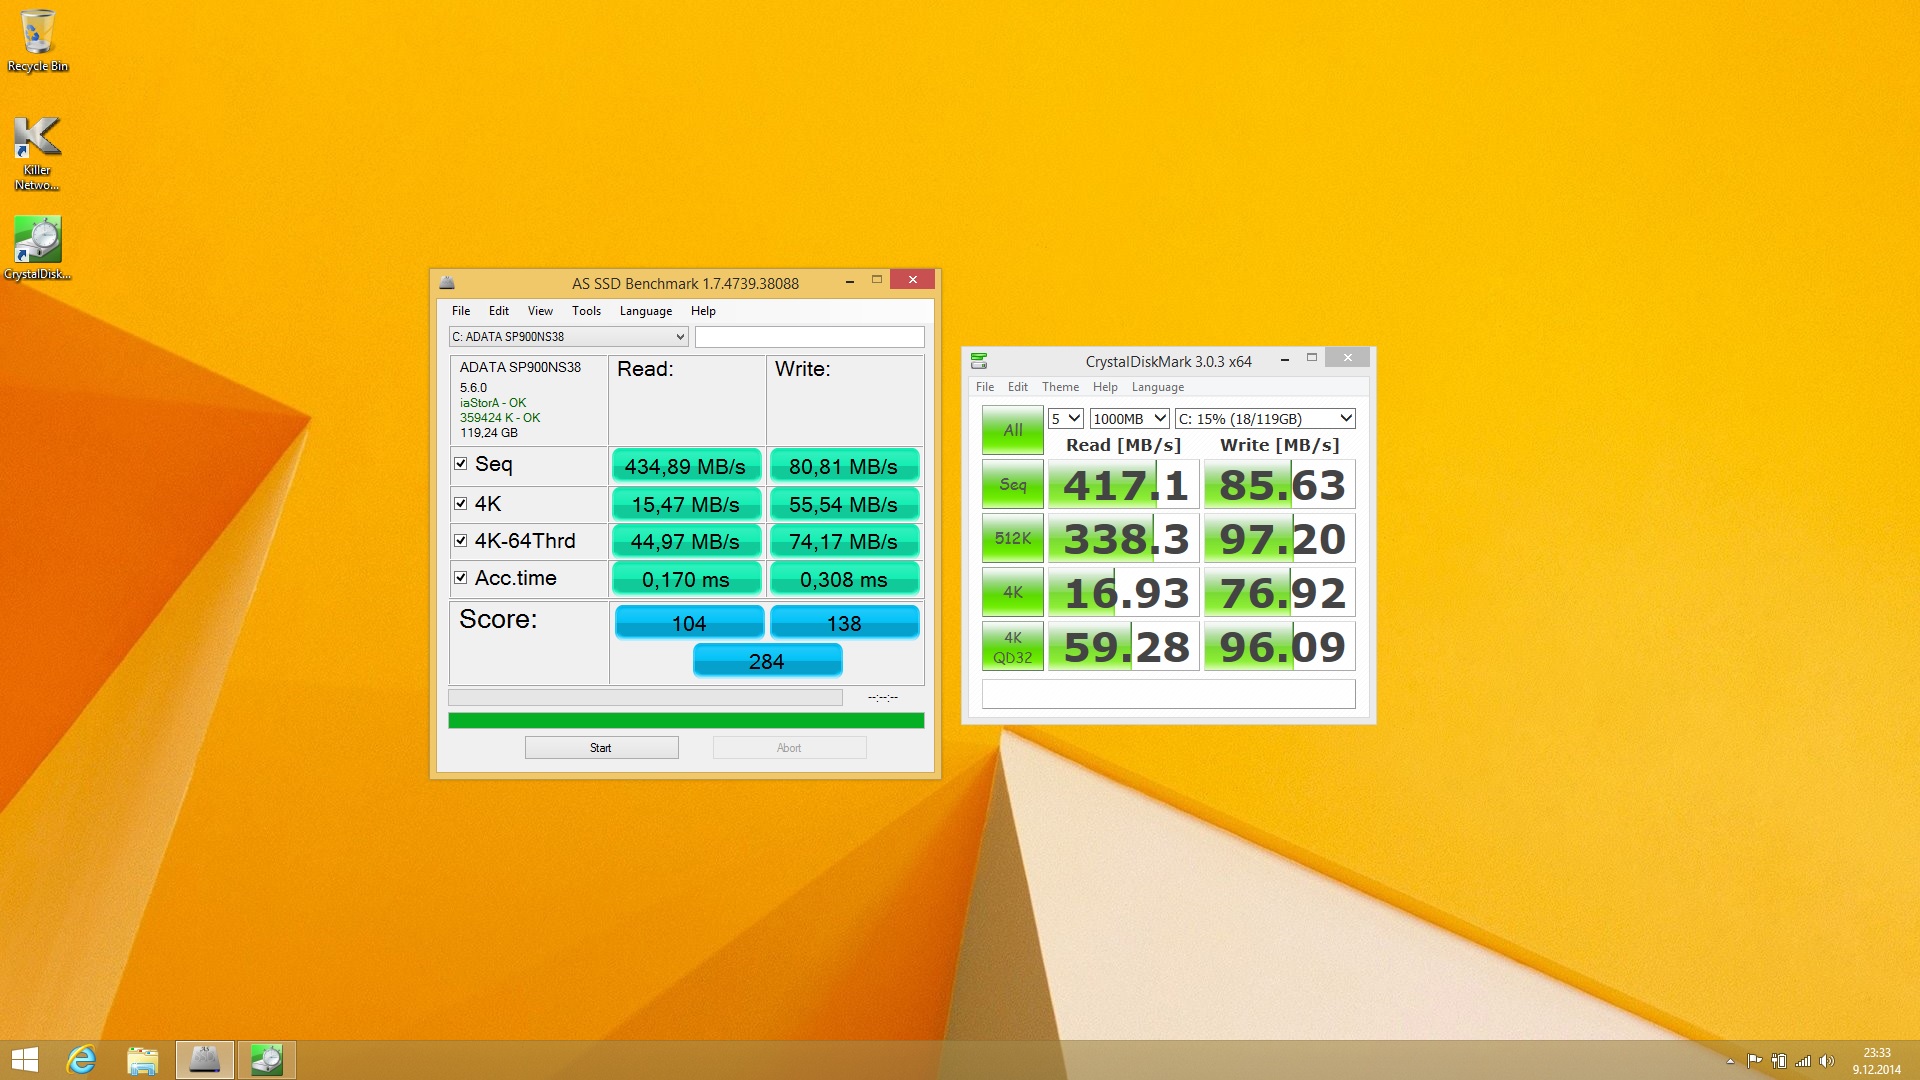Image resolution: width=1920 pixels, height=1080 pixels.
Task: Open the network signal tray icon
Action: tap(1803, 1061)
